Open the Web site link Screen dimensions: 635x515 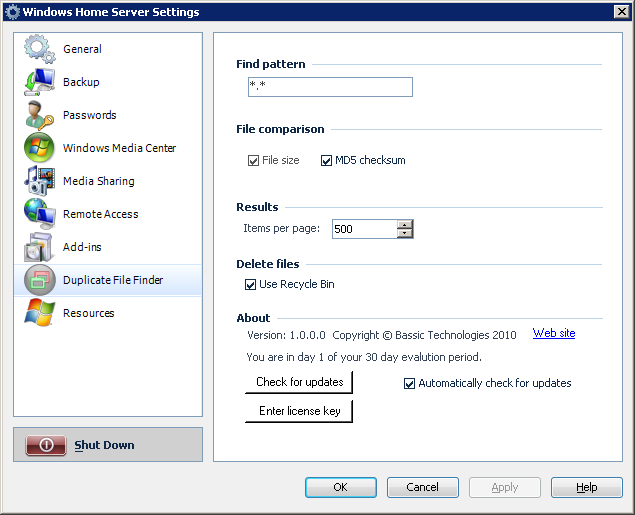point(554,333)
